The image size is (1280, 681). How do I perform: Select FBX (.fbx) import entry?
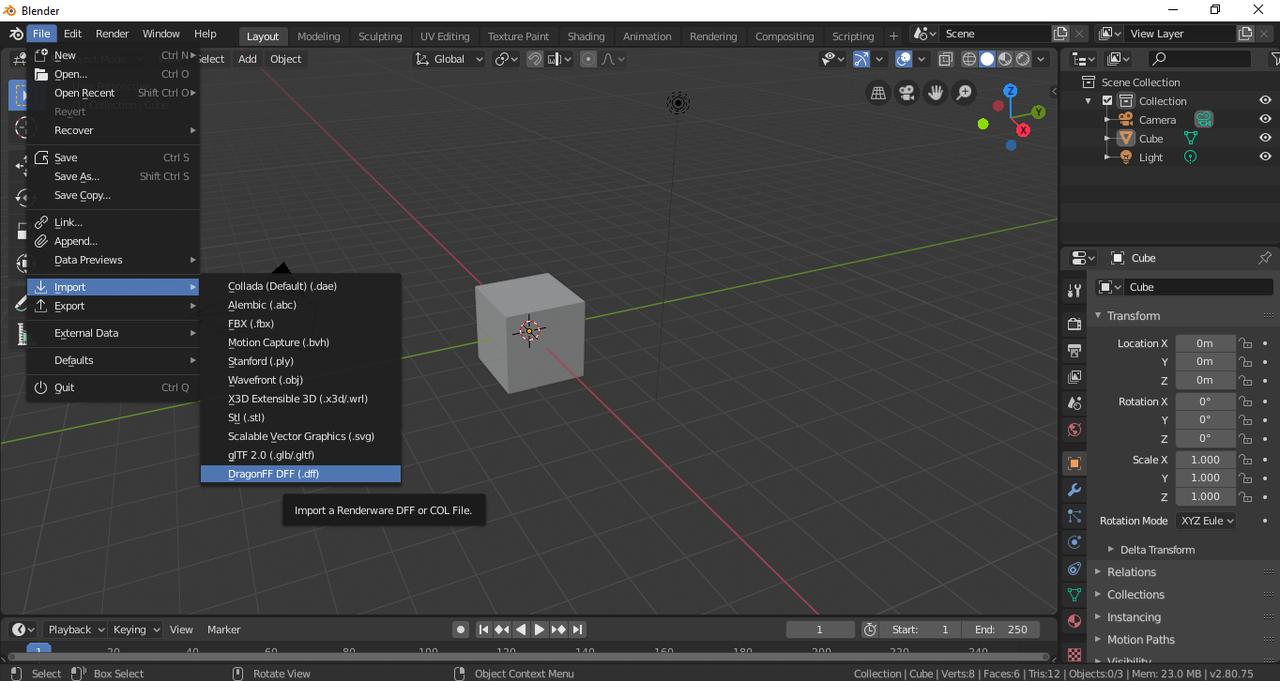click(x=300, y=324)
